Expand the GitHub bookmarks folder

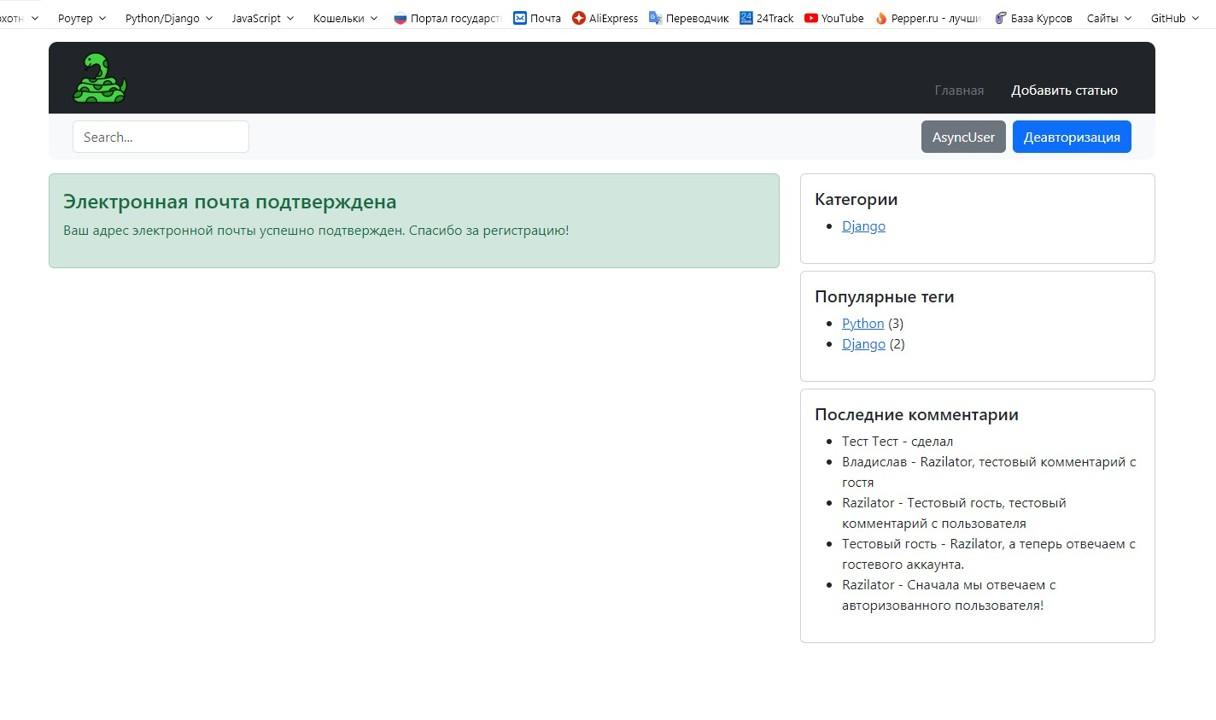pyautogui.click(x=1175, y=18)
